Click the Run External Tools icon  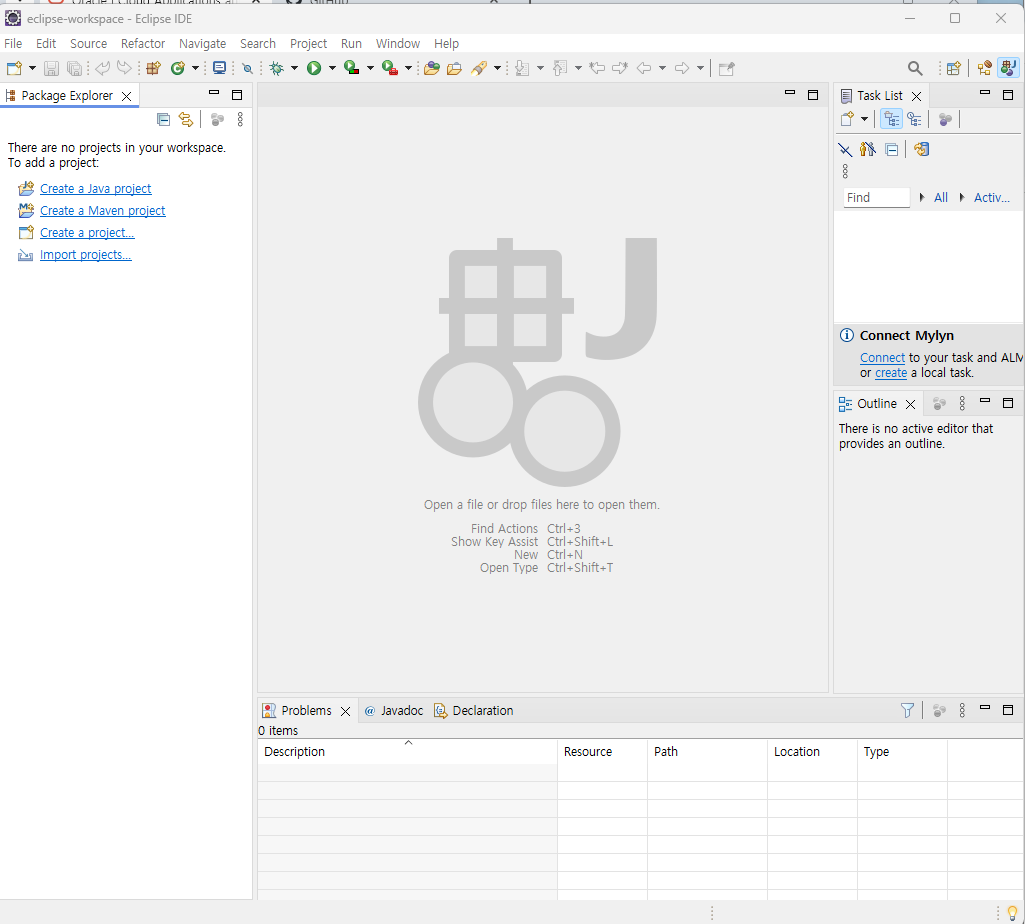390,68
